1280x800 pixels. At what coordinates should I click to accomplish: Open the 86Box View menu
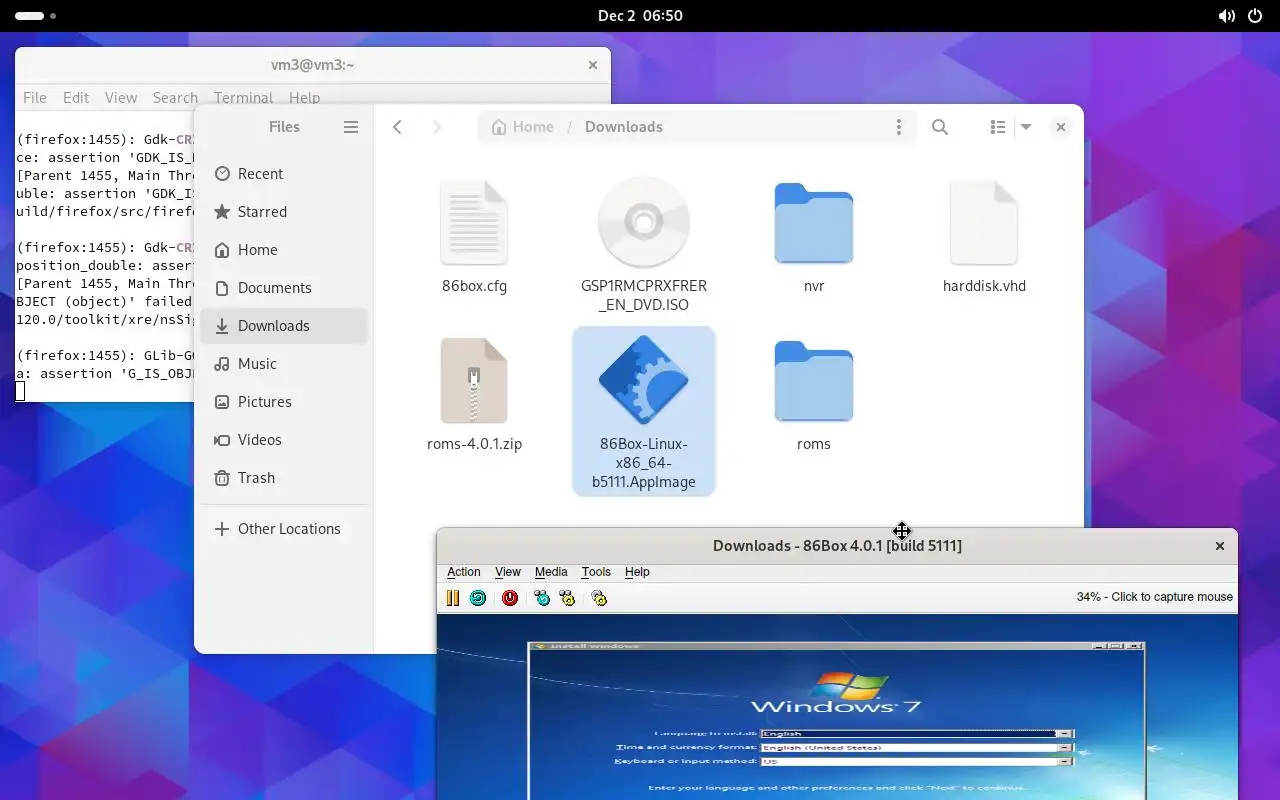(x=508, y=572)
